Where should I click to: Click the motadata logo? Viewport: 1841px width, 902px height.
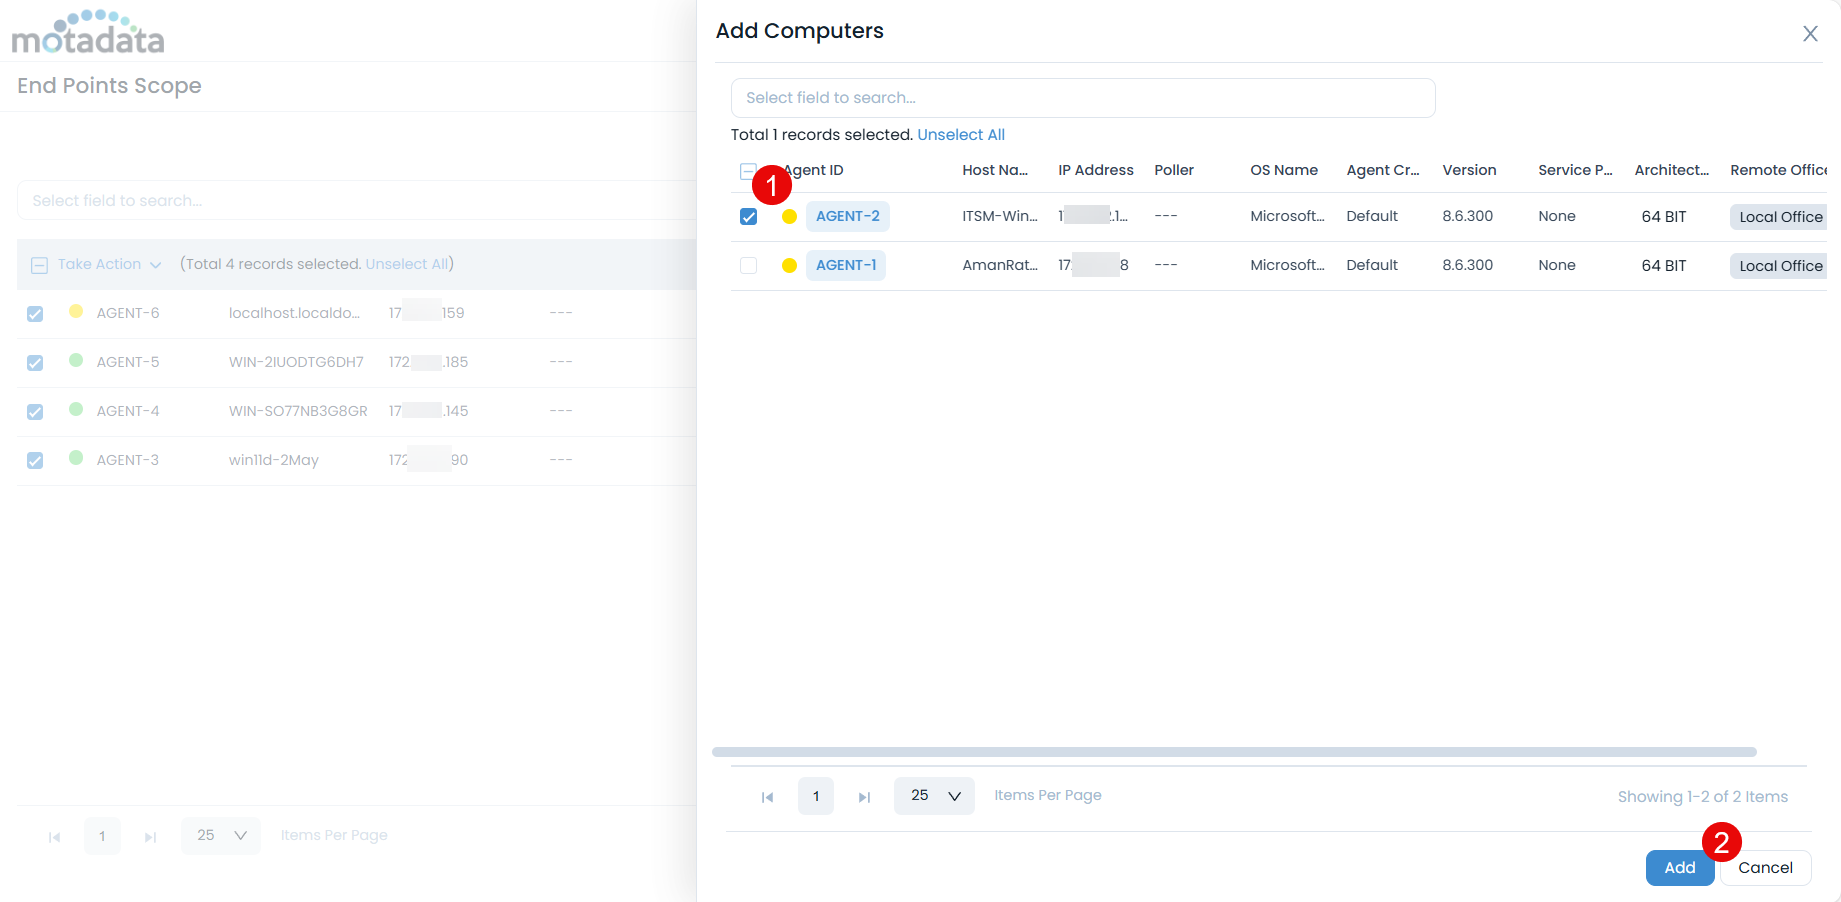click(x=88, y=34)
